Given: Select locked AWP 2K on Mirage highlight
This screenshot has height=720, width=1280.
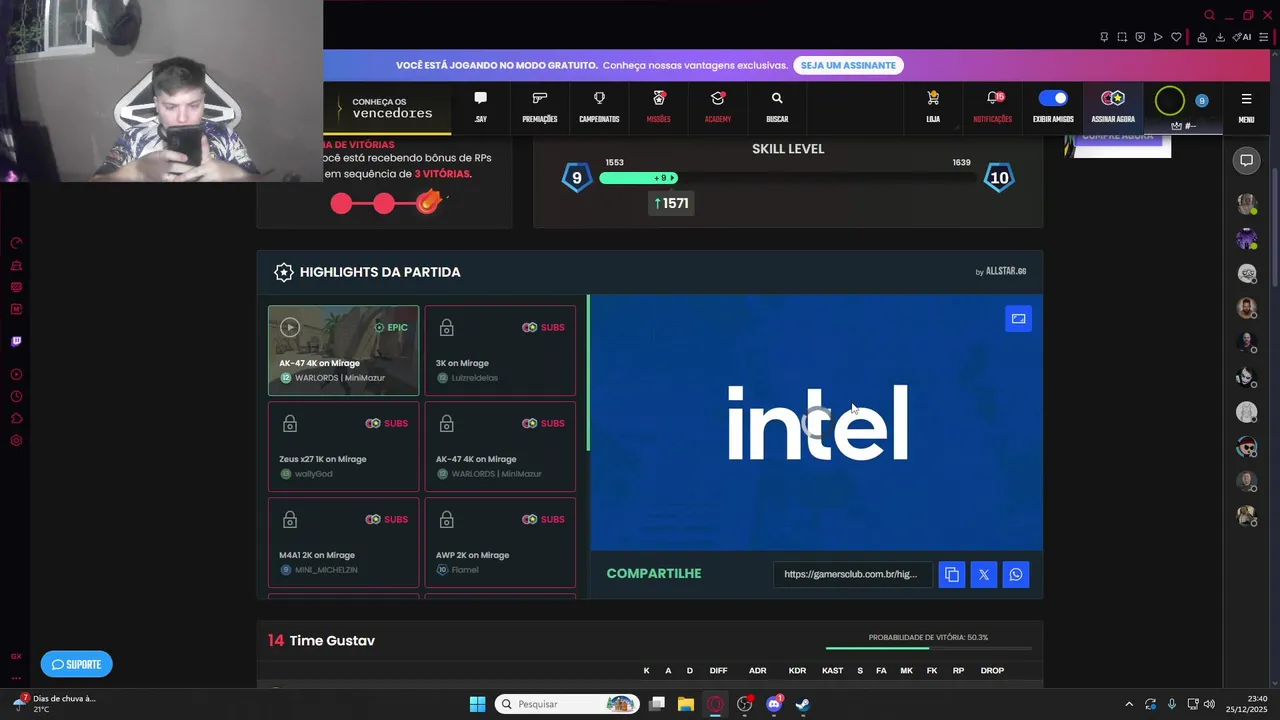Looking at the screenshot, I should pyautogui.click(x=500, y=543).
